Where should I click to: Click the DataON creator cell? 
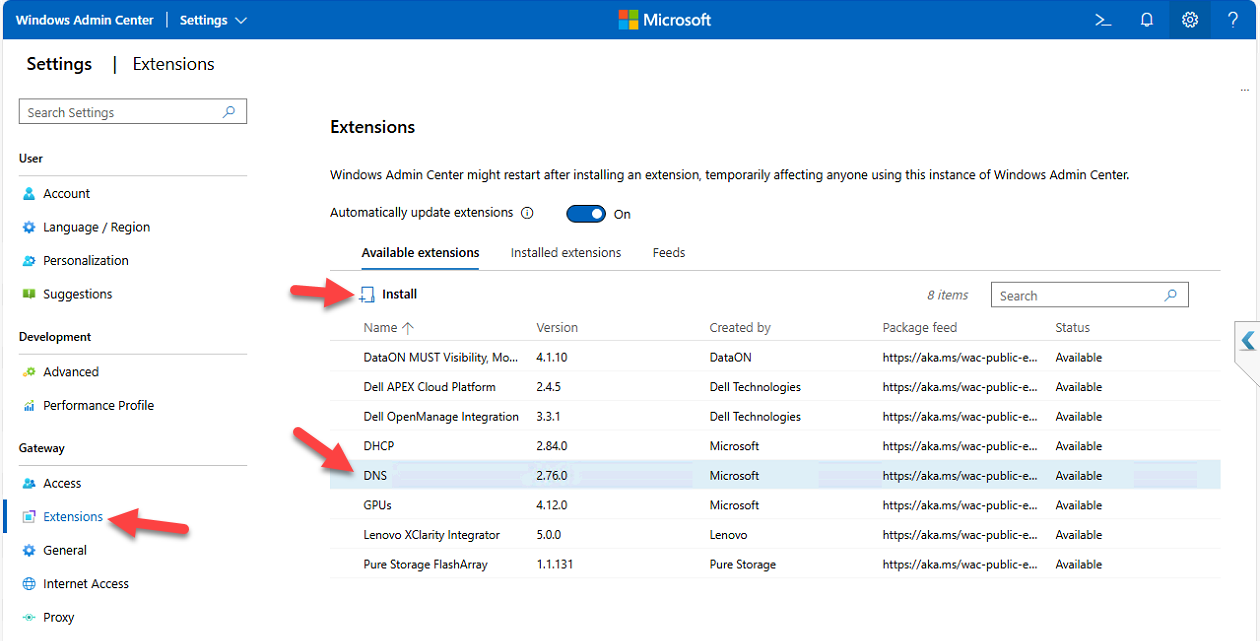(x=730, y=358)
